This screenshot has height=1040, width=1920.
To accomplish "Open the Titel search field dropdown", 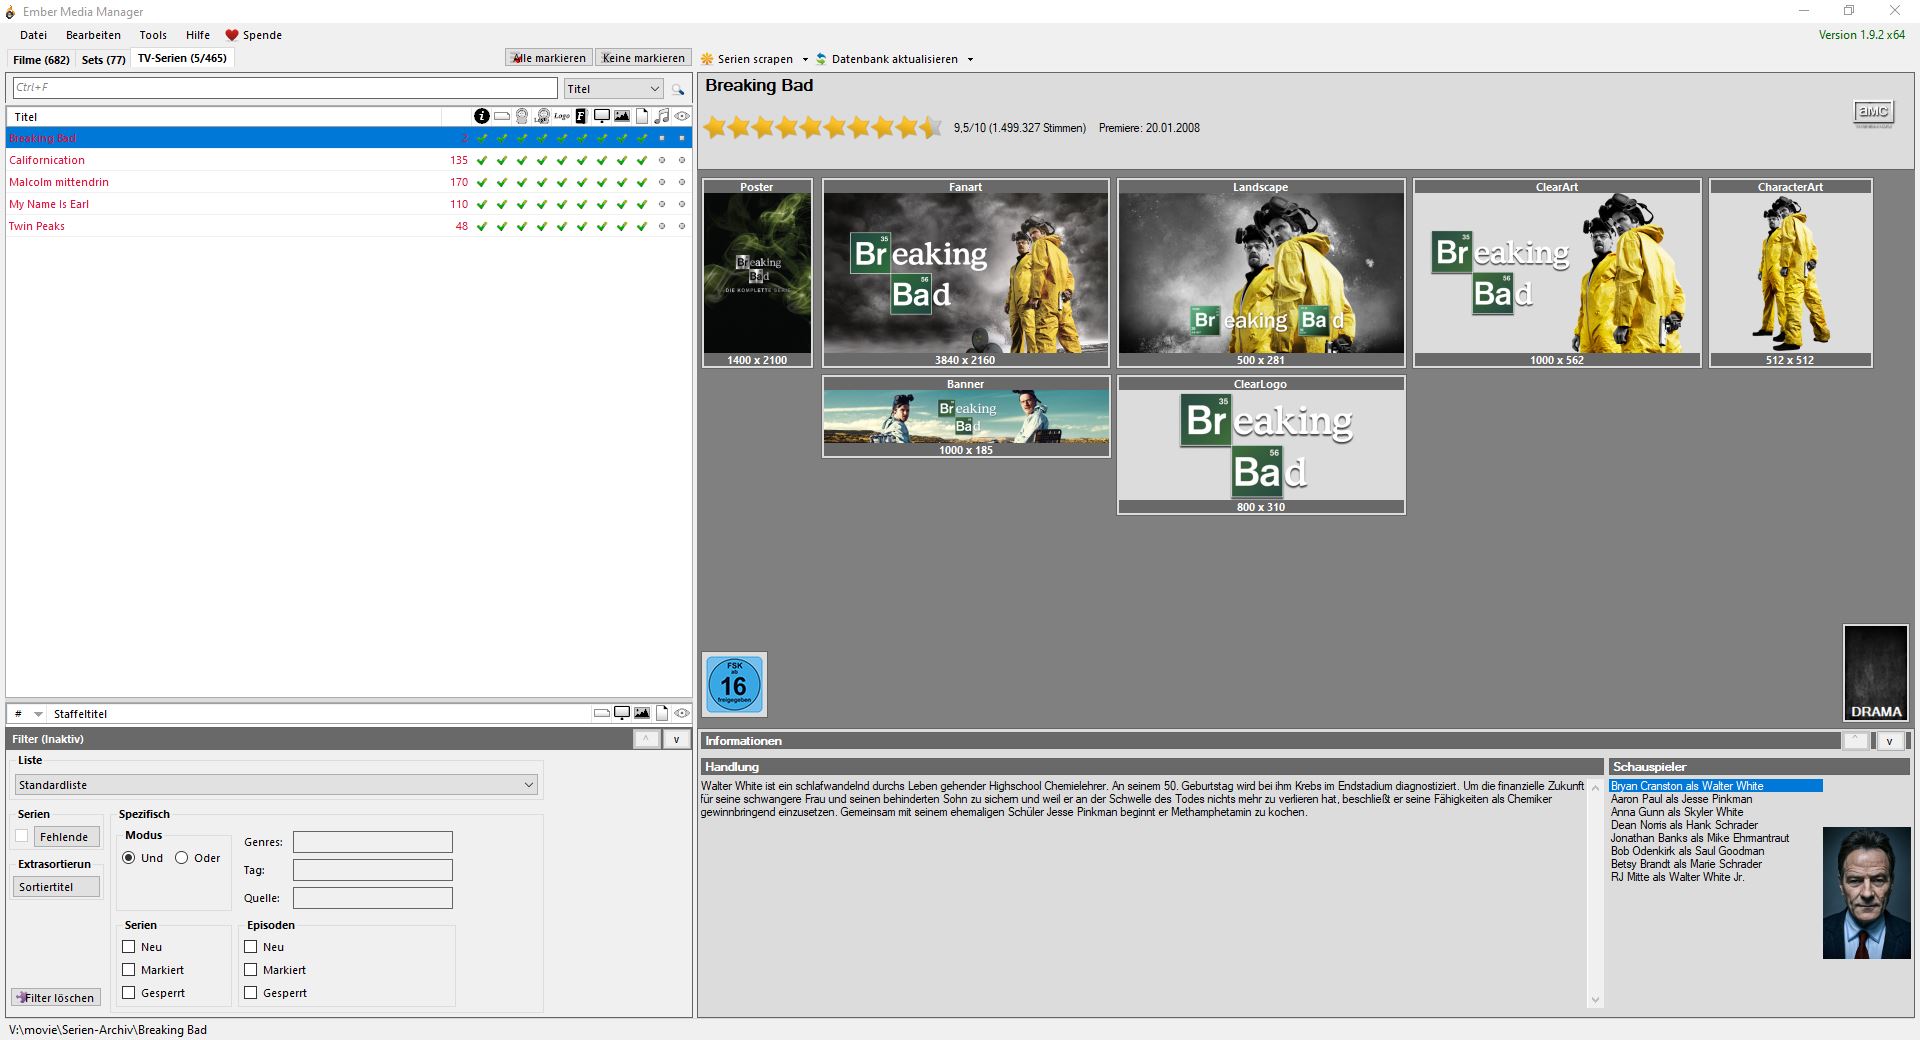I will pyautogui.click(x=613, y=89).
